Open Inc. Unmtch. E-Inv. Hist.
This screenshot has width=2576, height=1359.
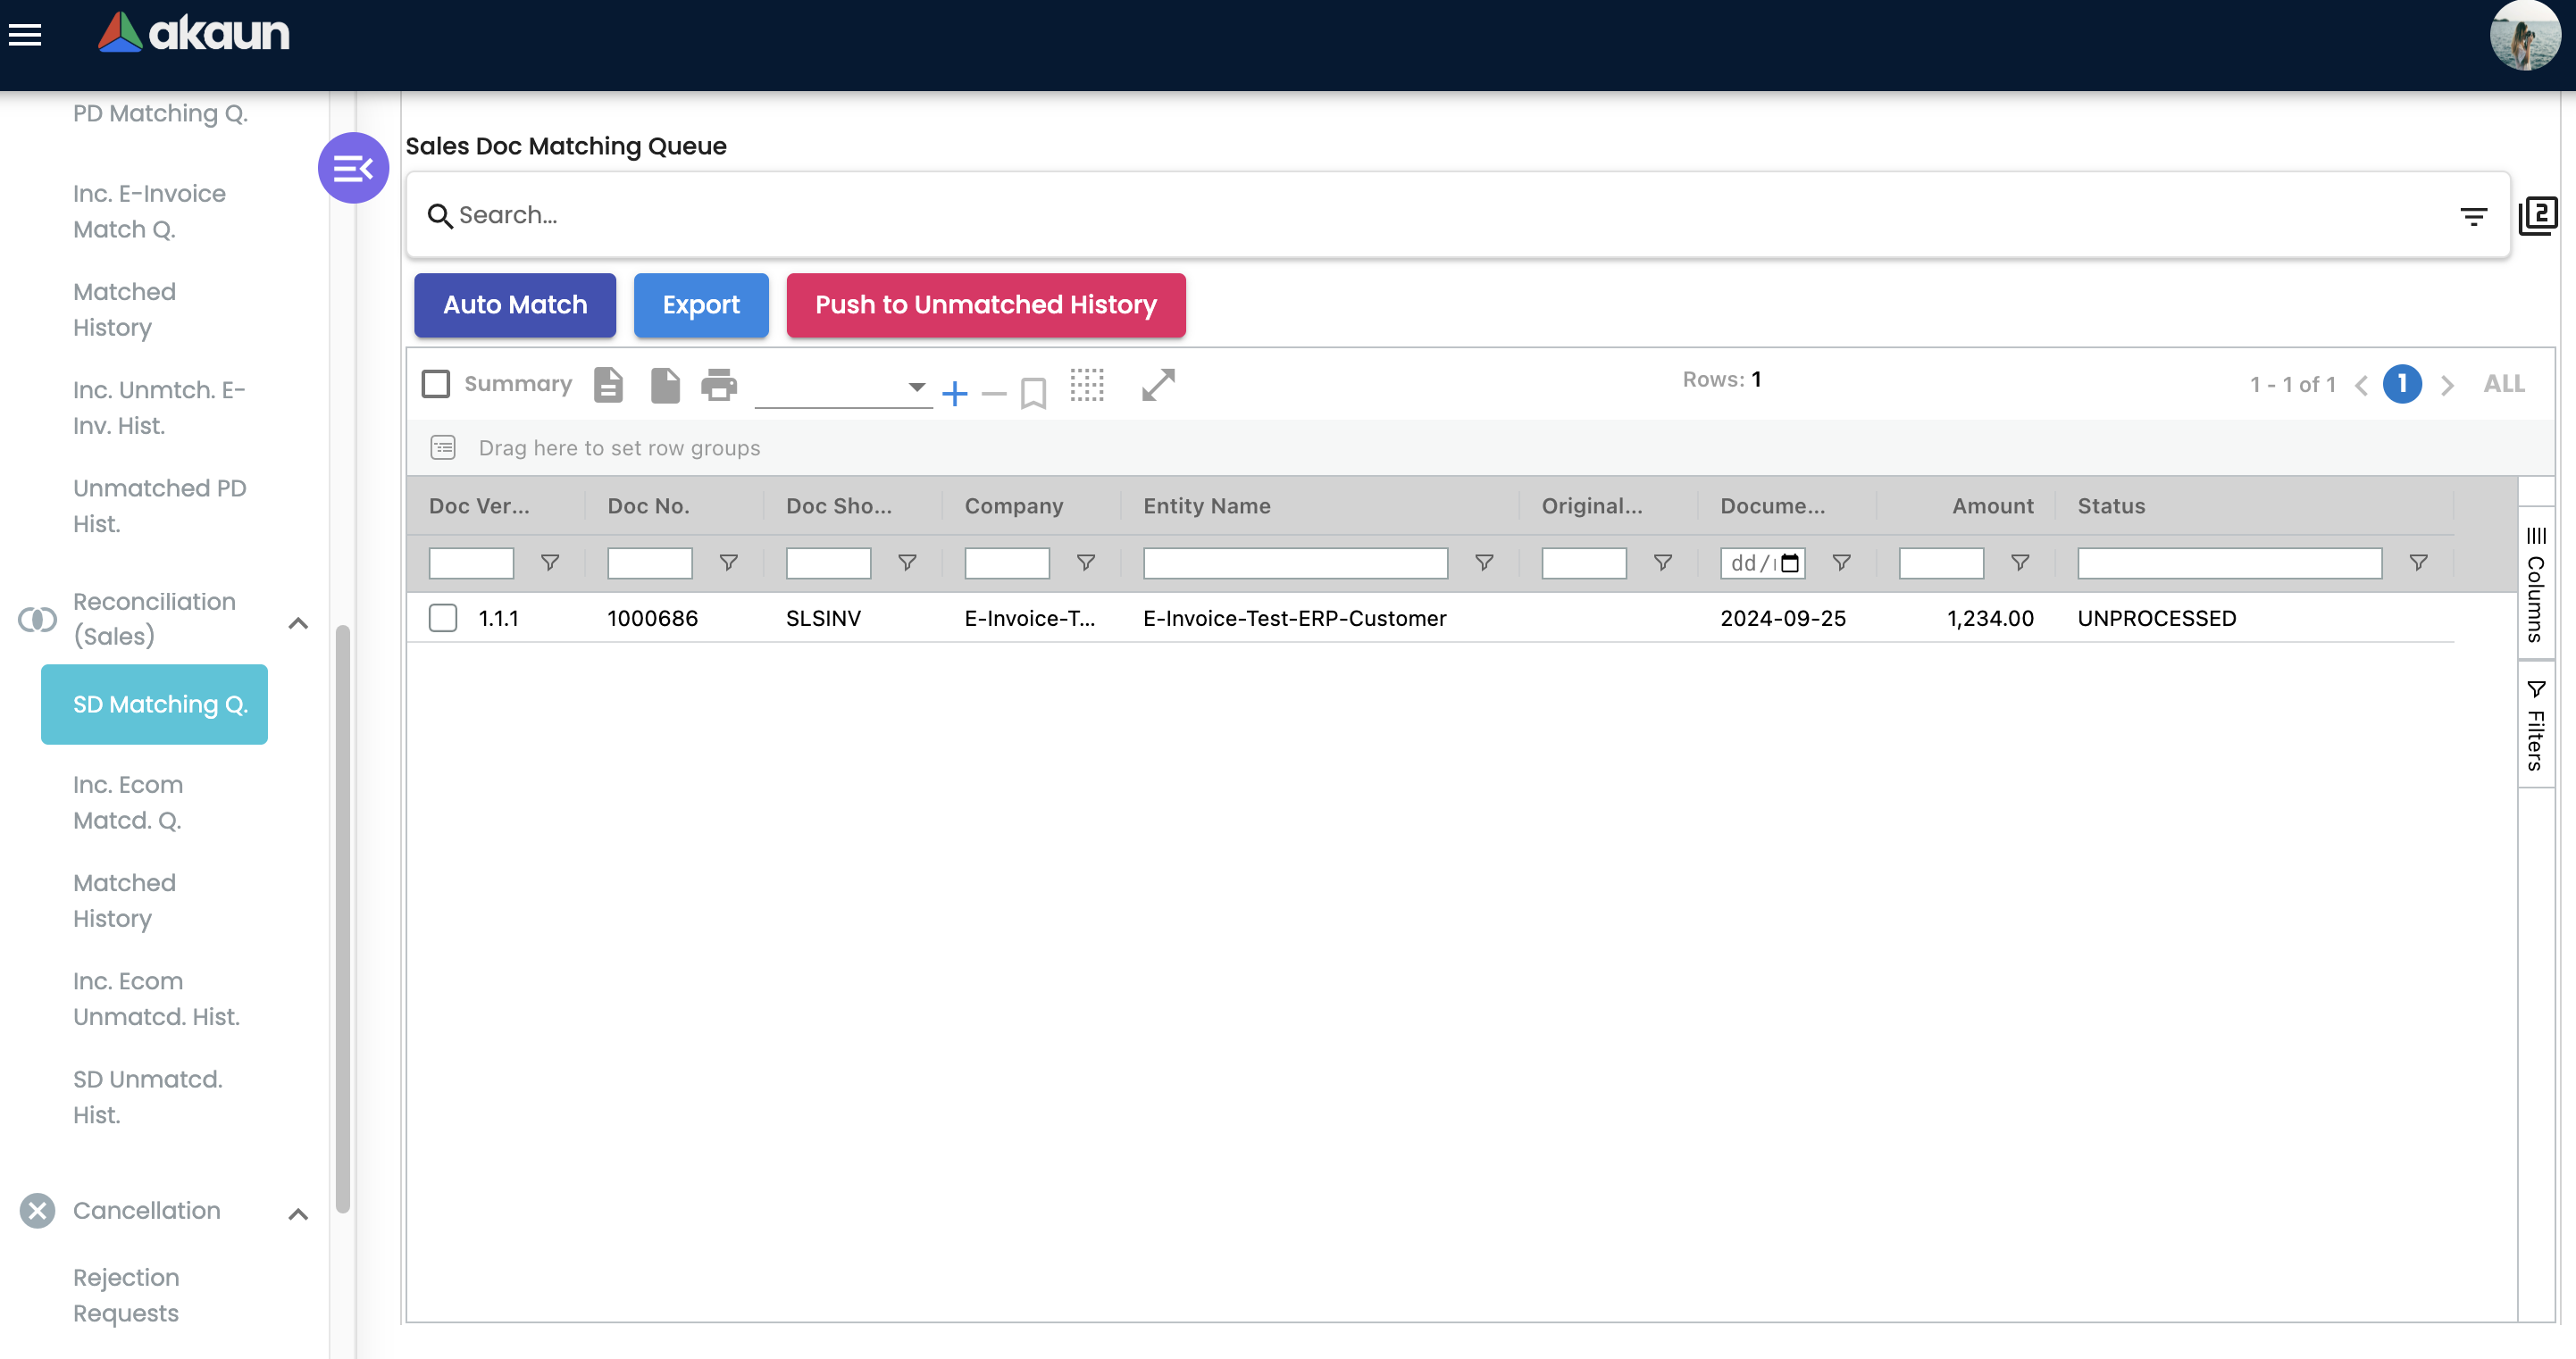click(x=159, y=408)
